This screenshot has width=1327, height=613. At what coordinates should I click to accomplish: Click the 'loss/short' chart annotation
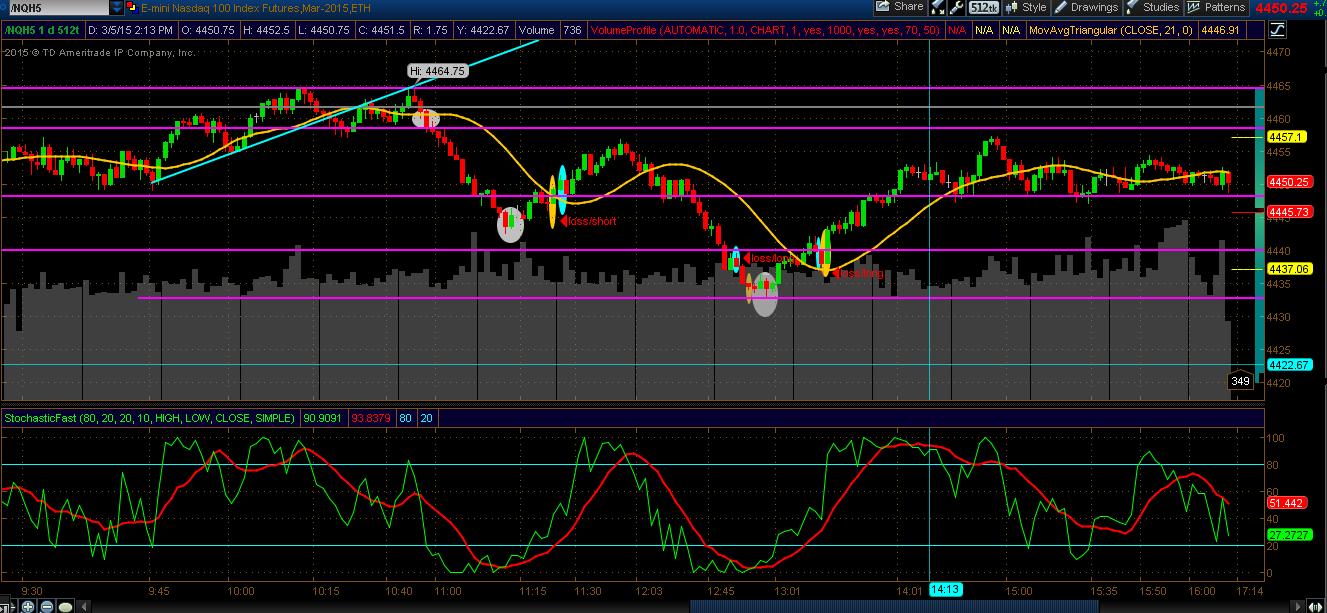pos(592,221)
